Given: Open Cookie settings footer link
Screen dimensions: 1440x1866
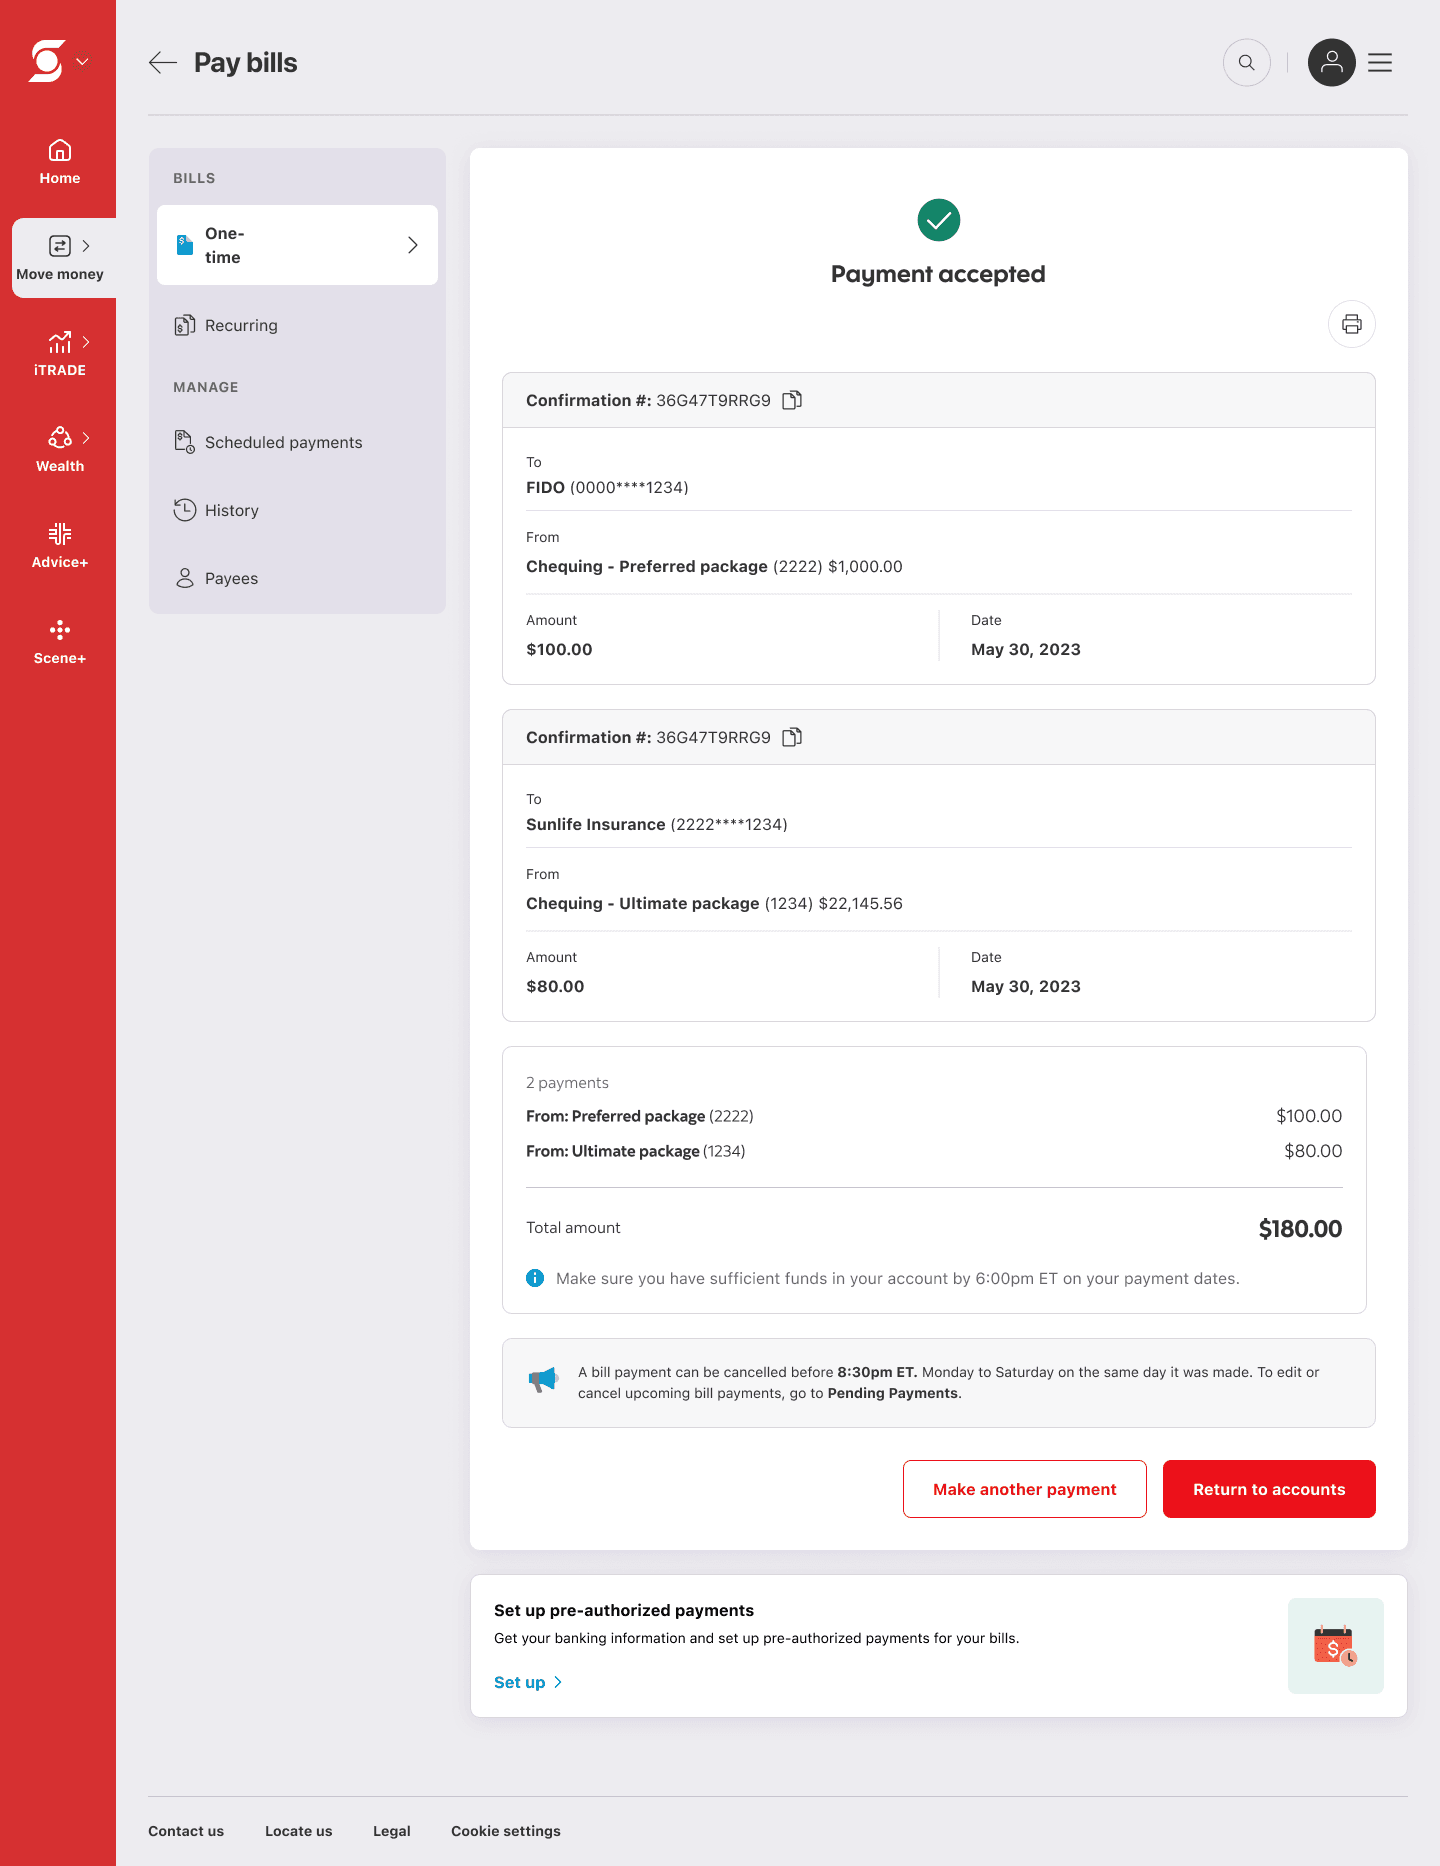Looking at the screenshot, I should tap(506, 1831).
